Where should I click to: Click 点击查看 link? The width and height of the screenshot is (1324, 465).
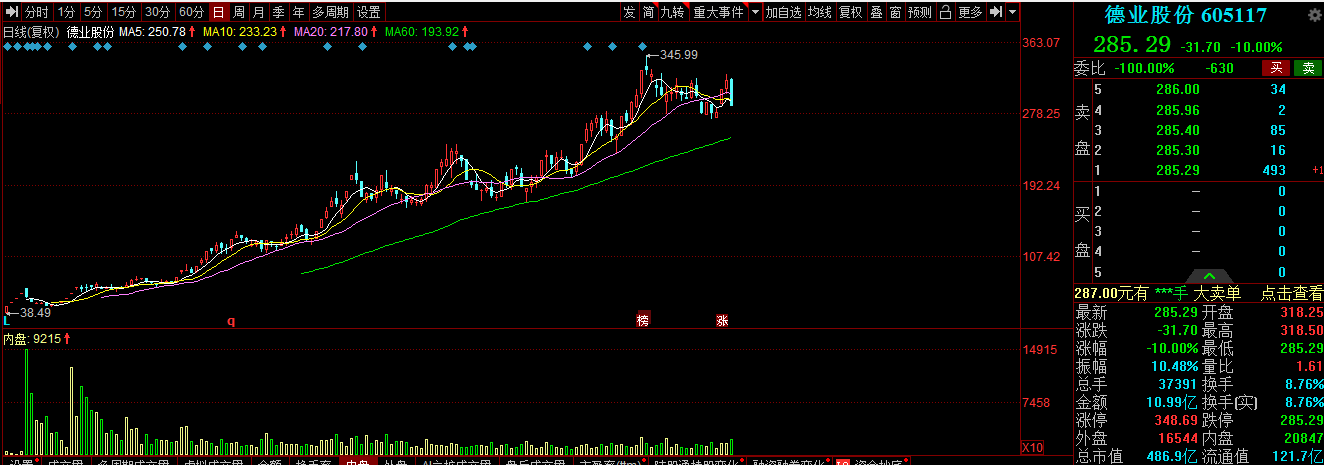coord(1290,293)
